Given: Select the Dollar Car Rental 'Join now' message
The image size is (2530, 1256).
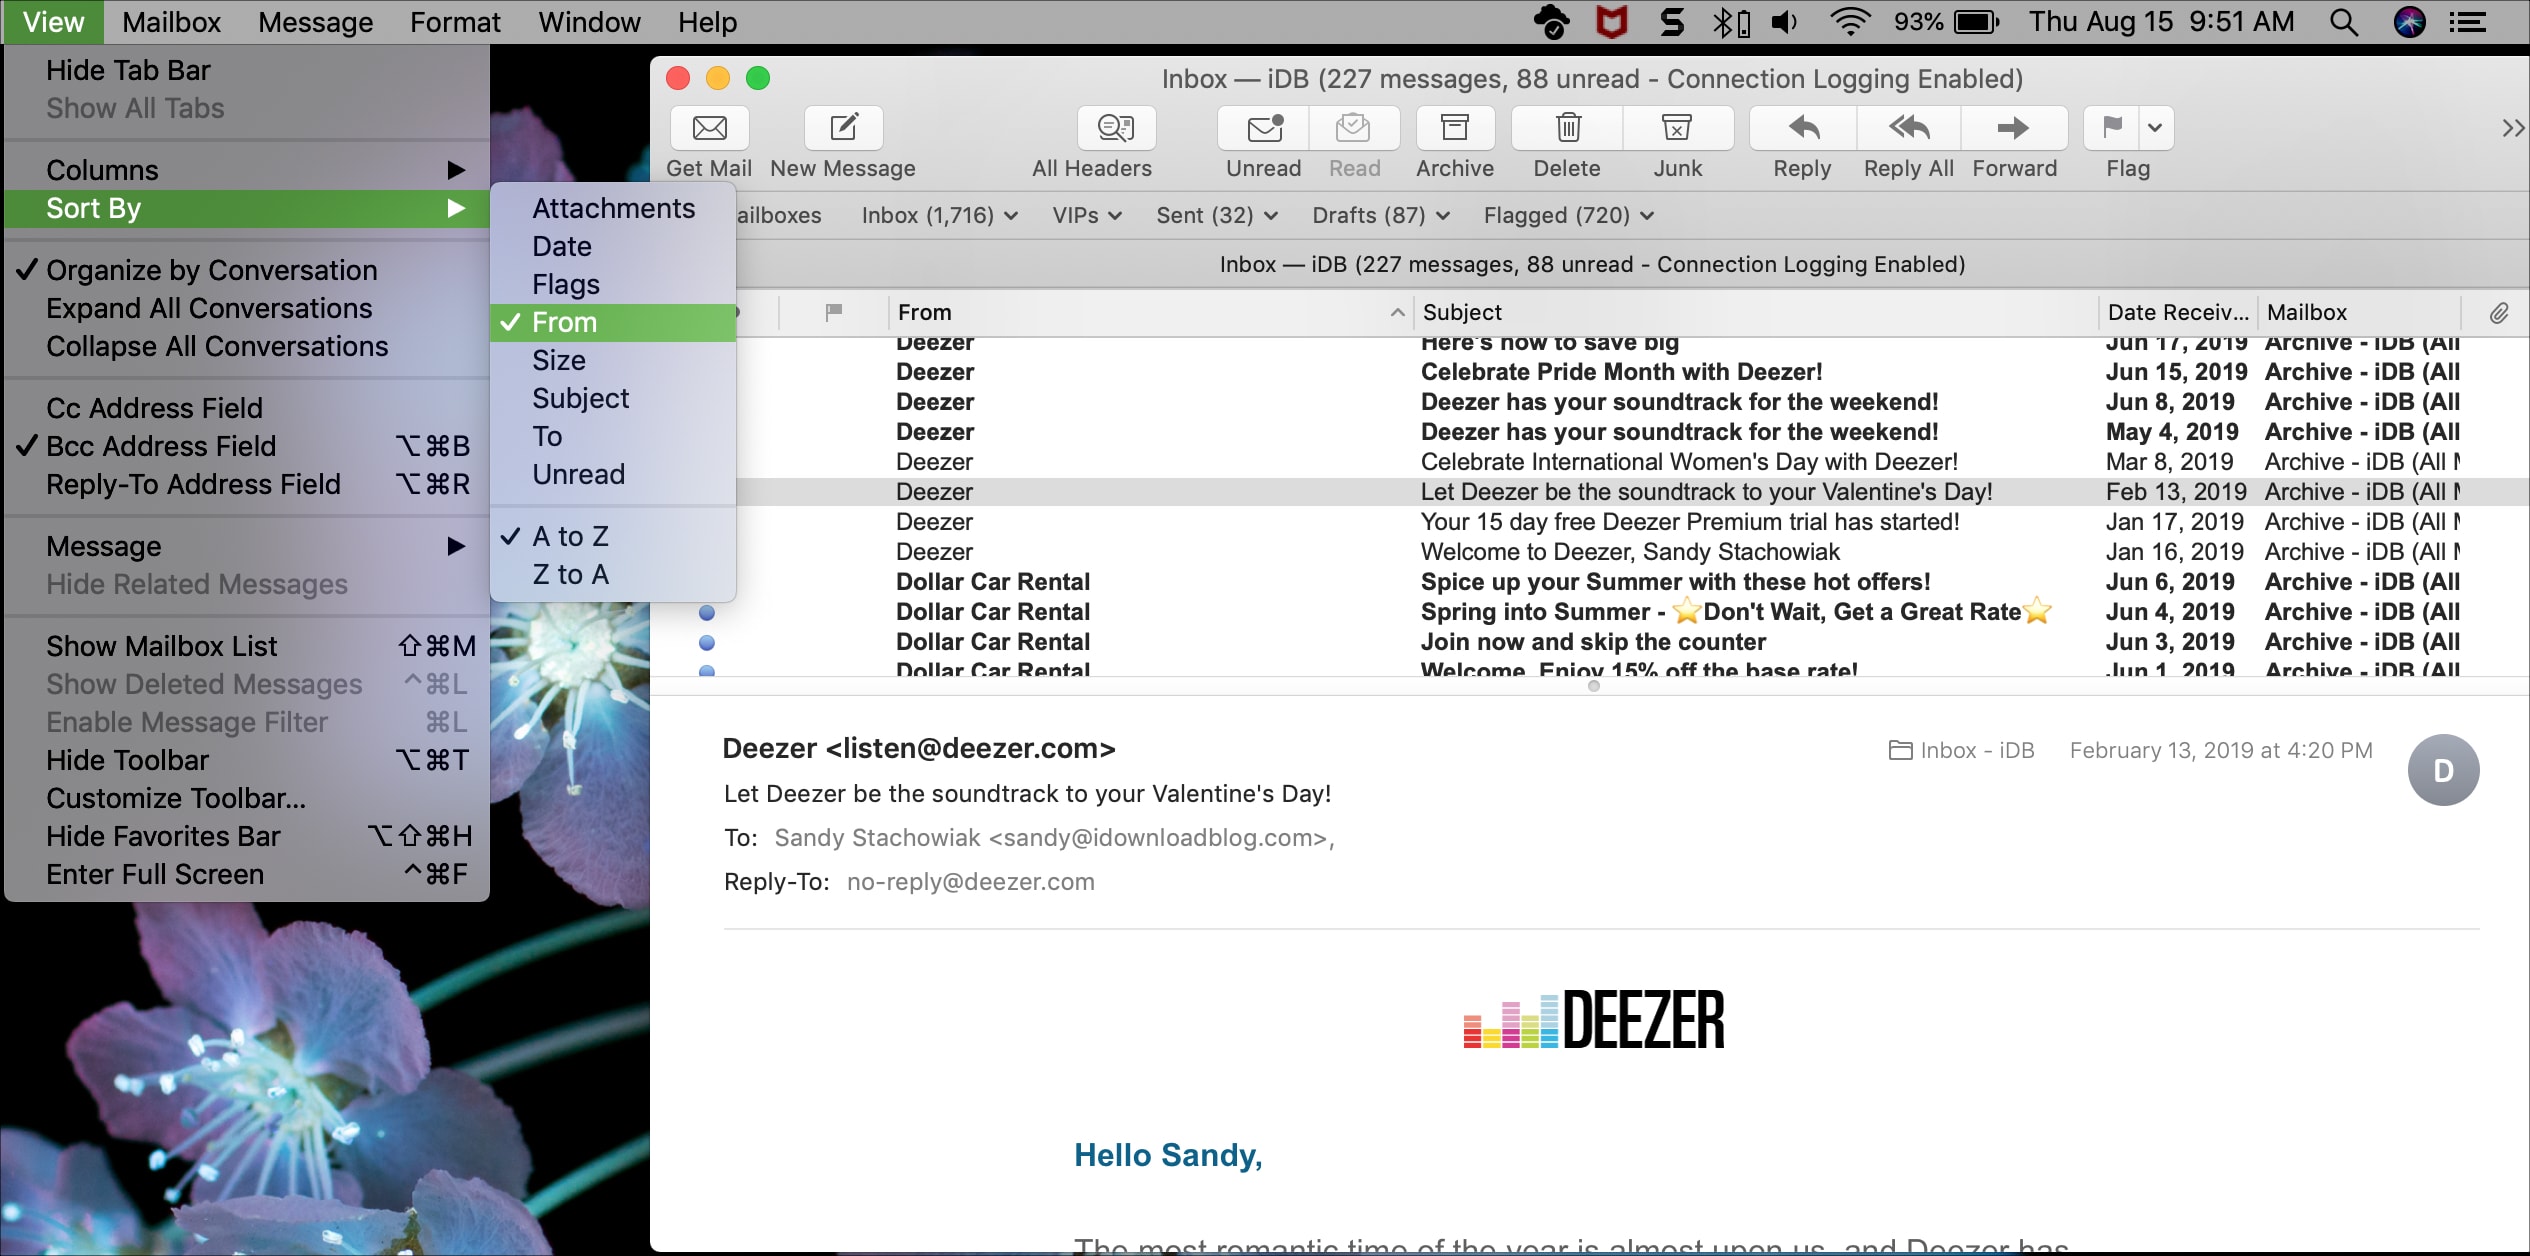Looking at the screenshot, I should click(1590, 642).
